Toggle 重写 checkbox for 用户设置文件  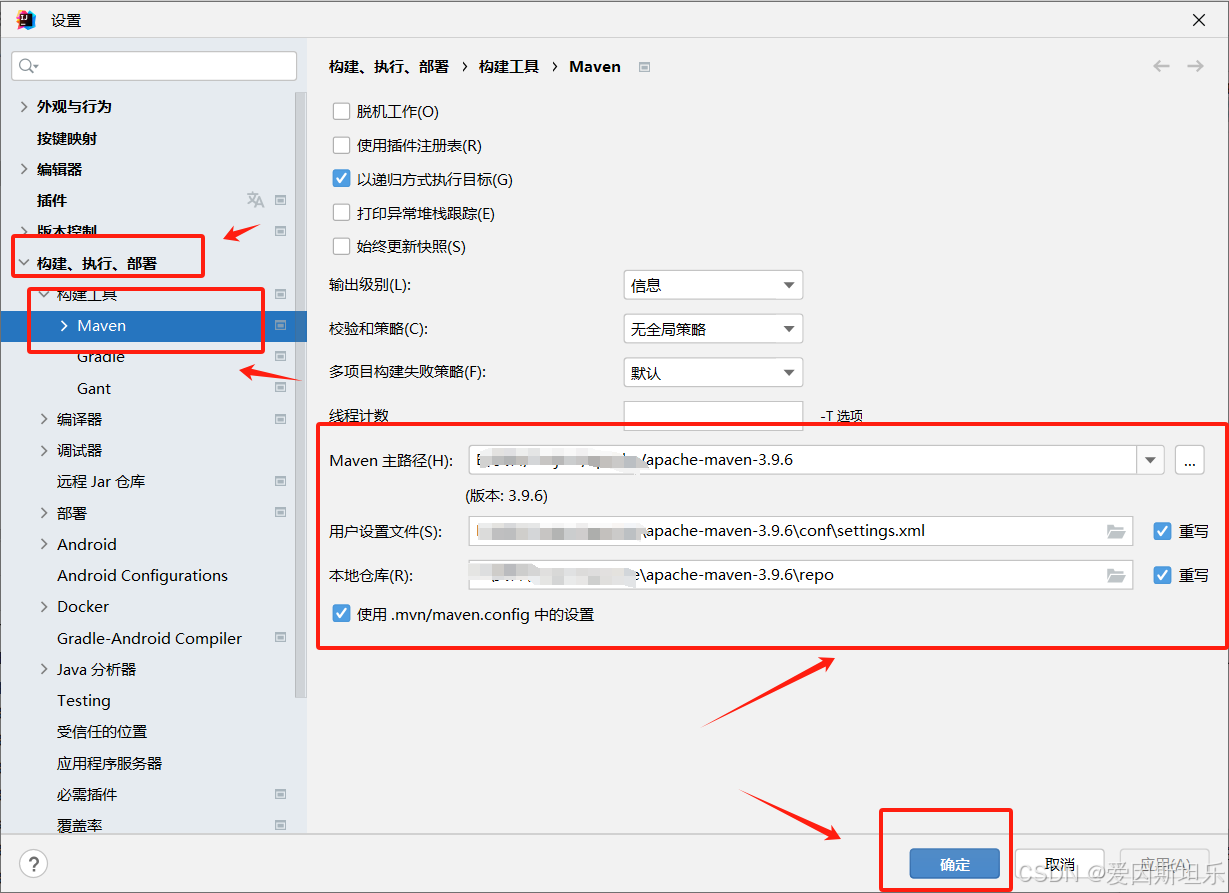tap(1162, 531)
